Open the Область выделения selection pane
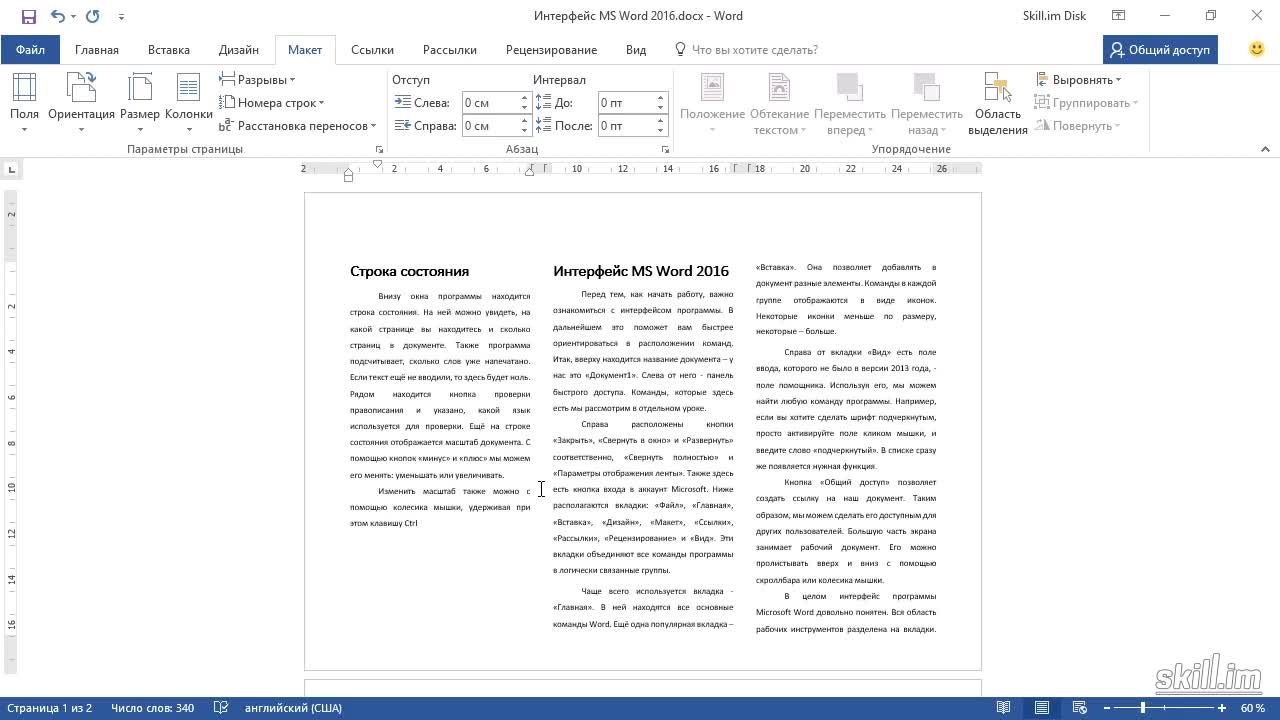Screen dimensions: 1280x720 point(997,104)
